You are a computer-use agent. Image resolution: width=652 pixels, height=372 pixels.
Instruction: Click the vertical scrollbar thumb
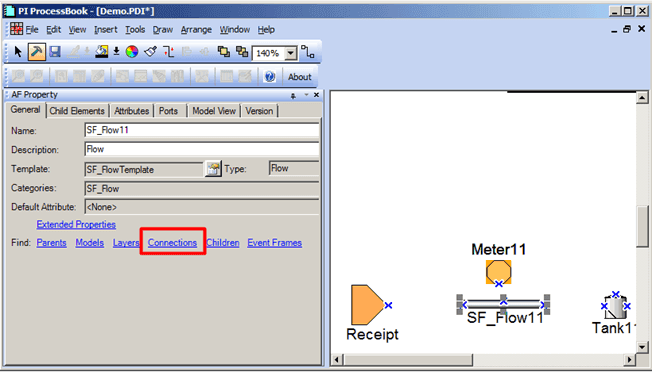pos(642,226)
